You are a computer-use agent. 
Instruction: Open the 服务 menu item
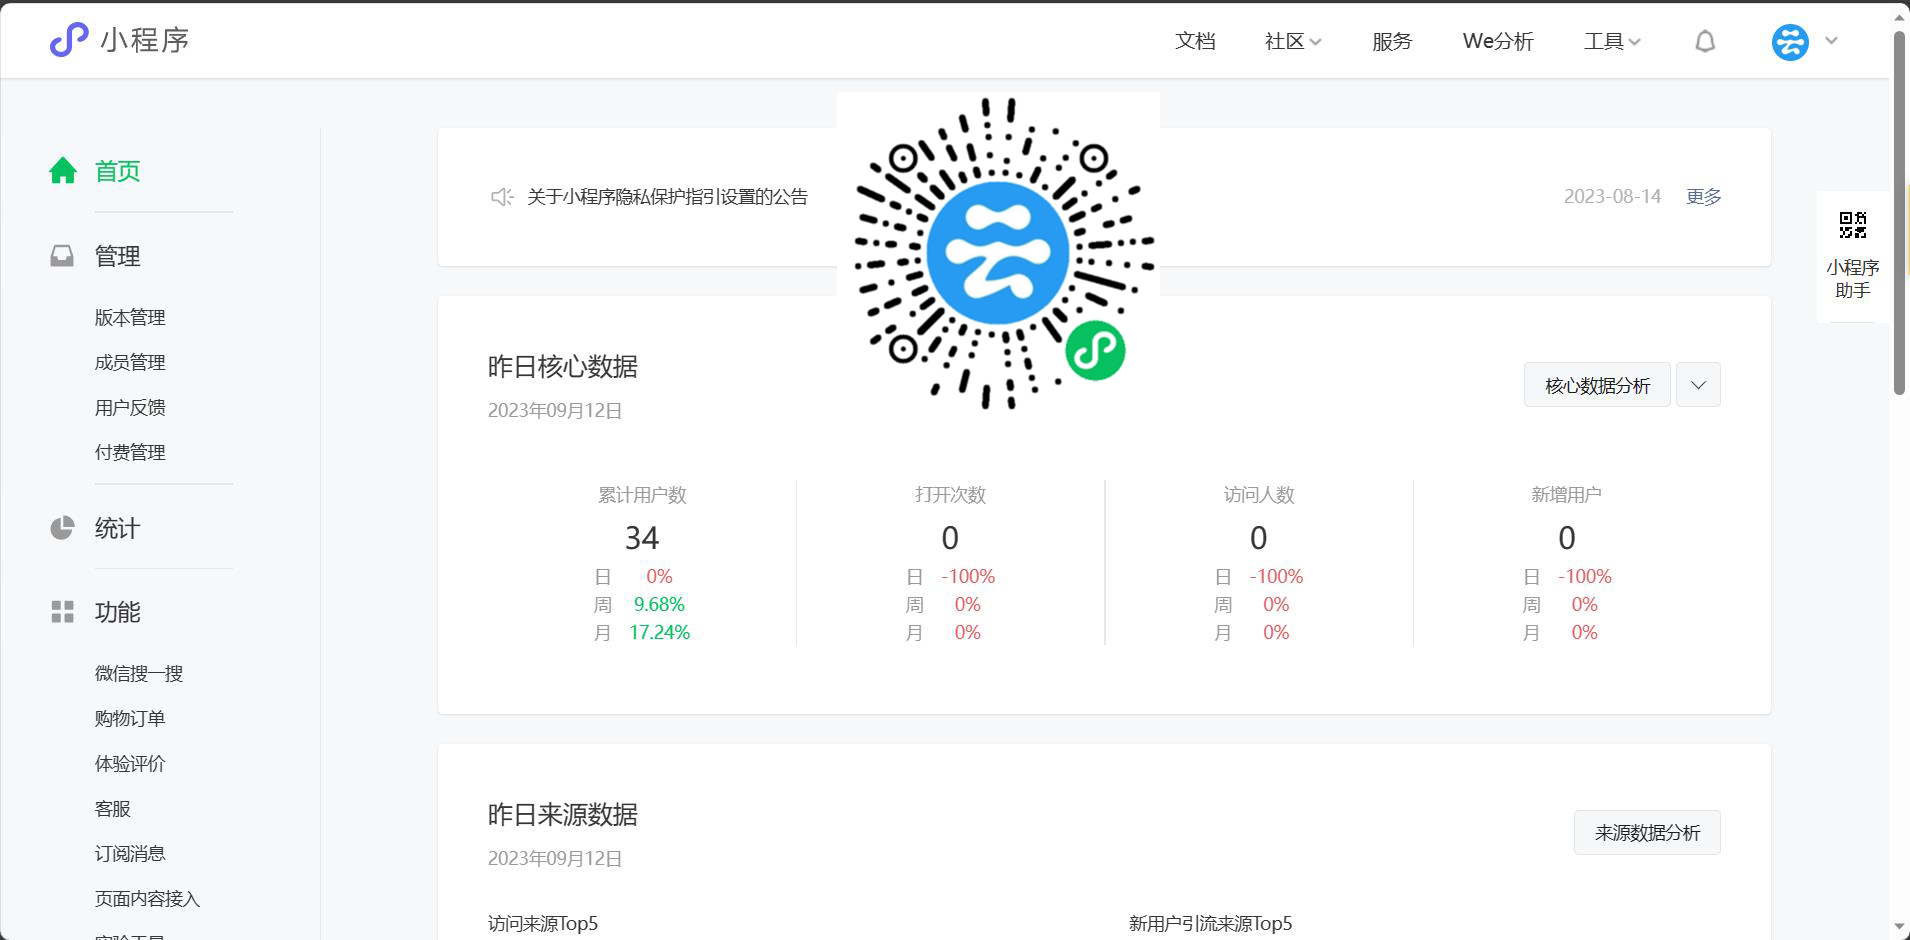tap(1392, 41)
